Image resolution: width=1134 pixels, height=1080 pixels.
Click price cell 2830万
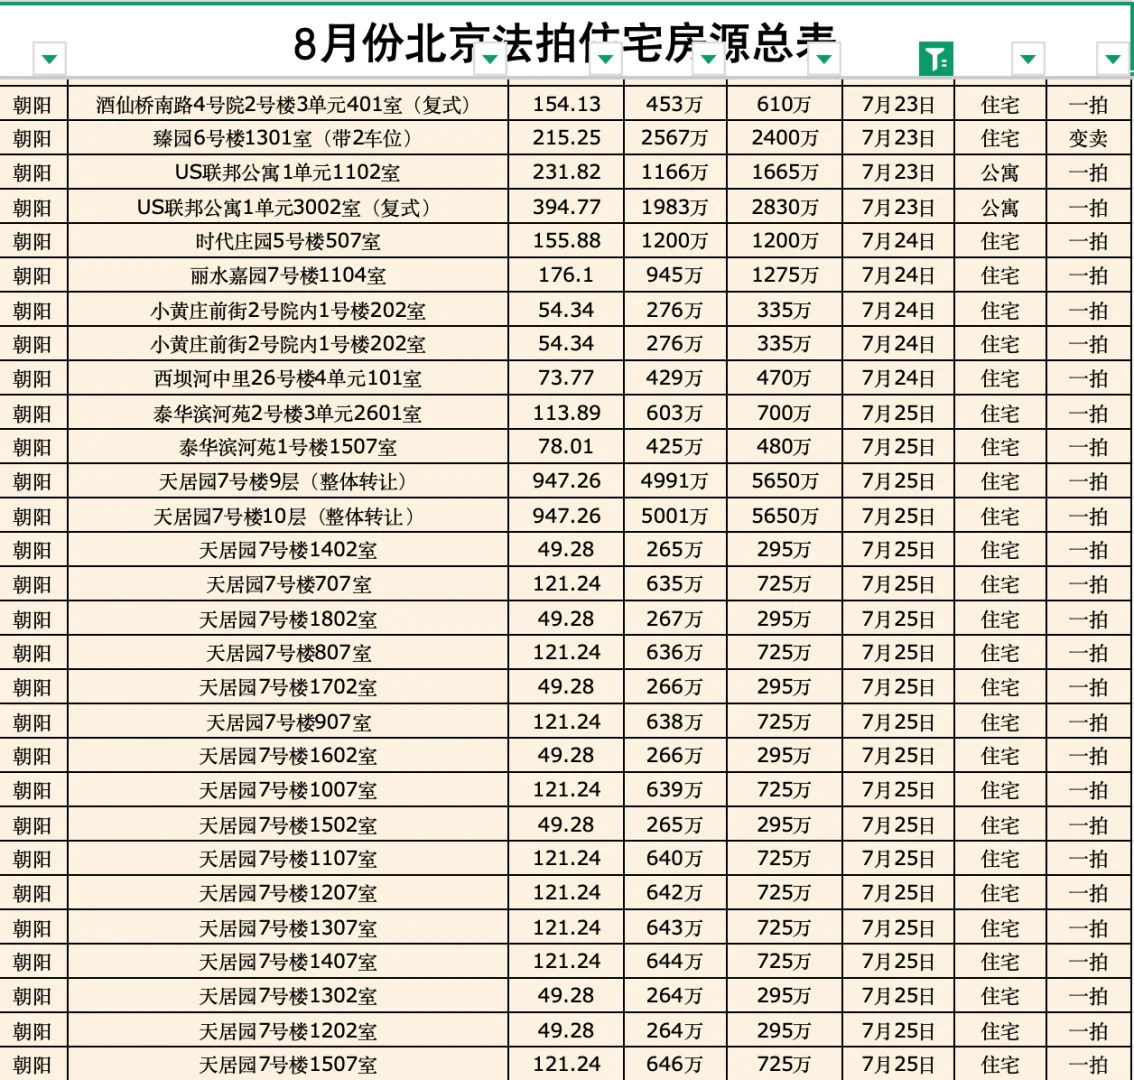pyautogui.click(x=785, y=208)
